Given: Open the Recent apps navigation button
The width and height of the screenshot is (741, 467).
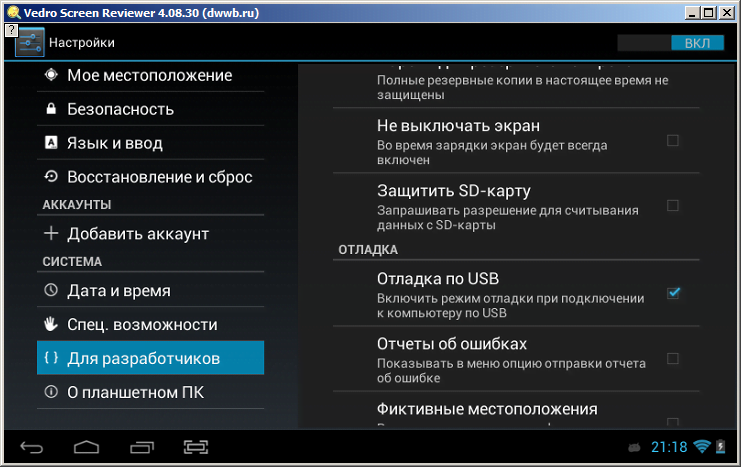Looking at the screenshot, I should pos(141,445).
